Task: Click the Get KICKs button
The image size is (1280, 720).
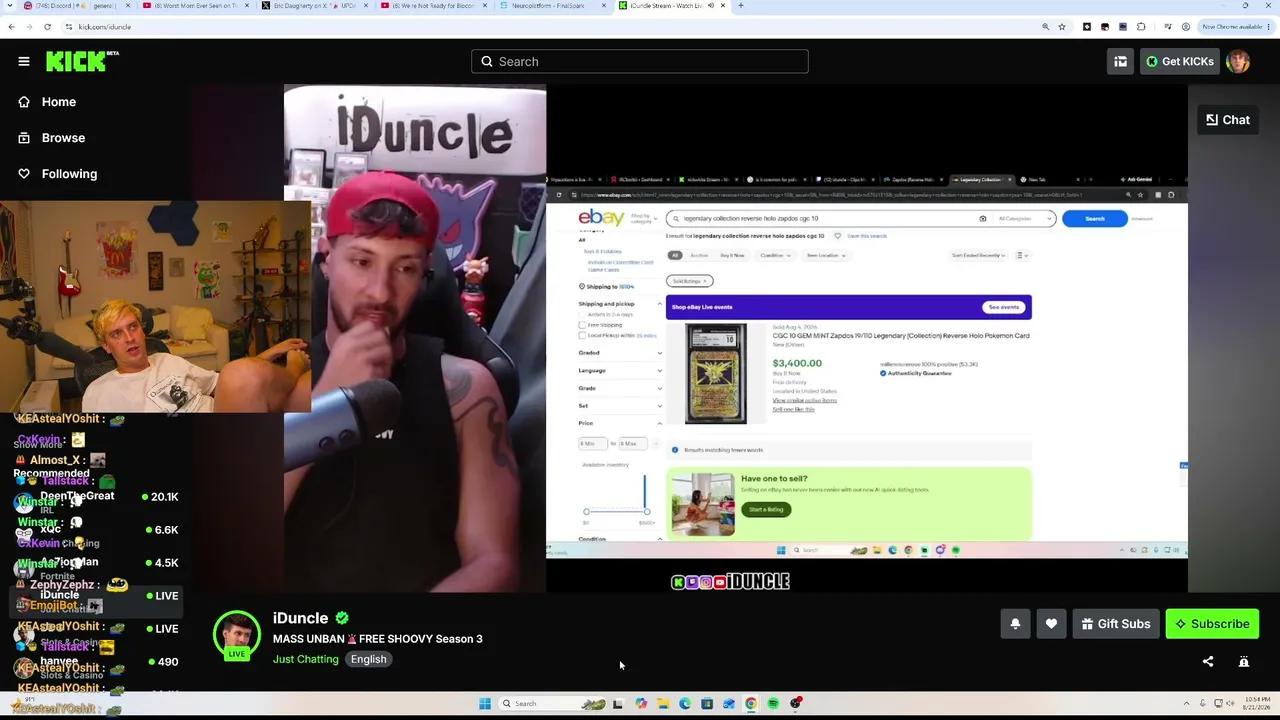Action: (1179, 61)
